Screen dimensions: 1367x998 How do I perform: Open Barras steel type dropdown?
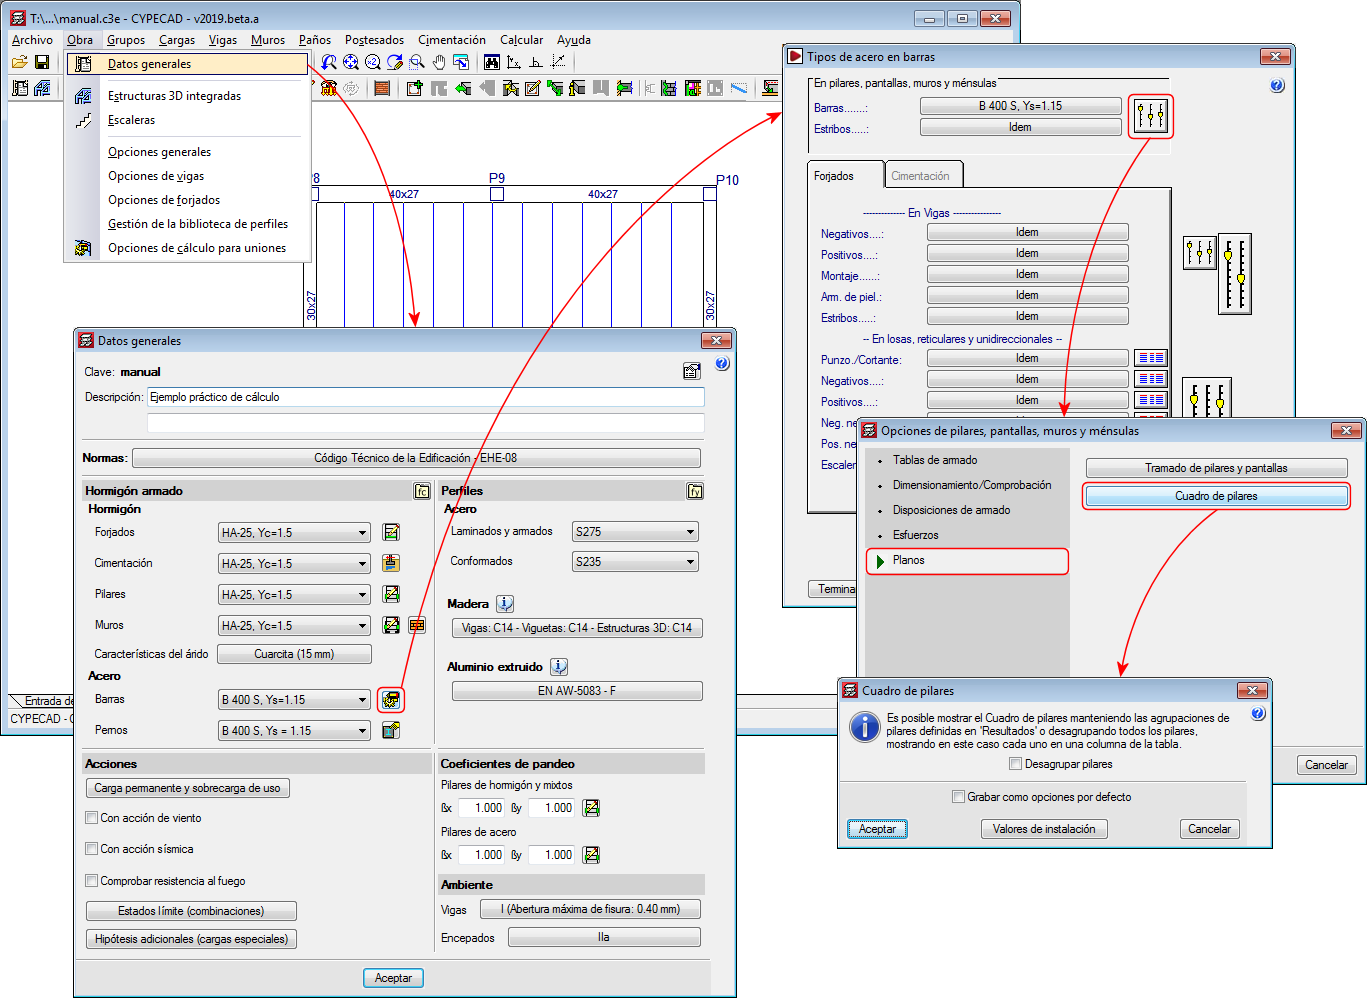(294, 700)
